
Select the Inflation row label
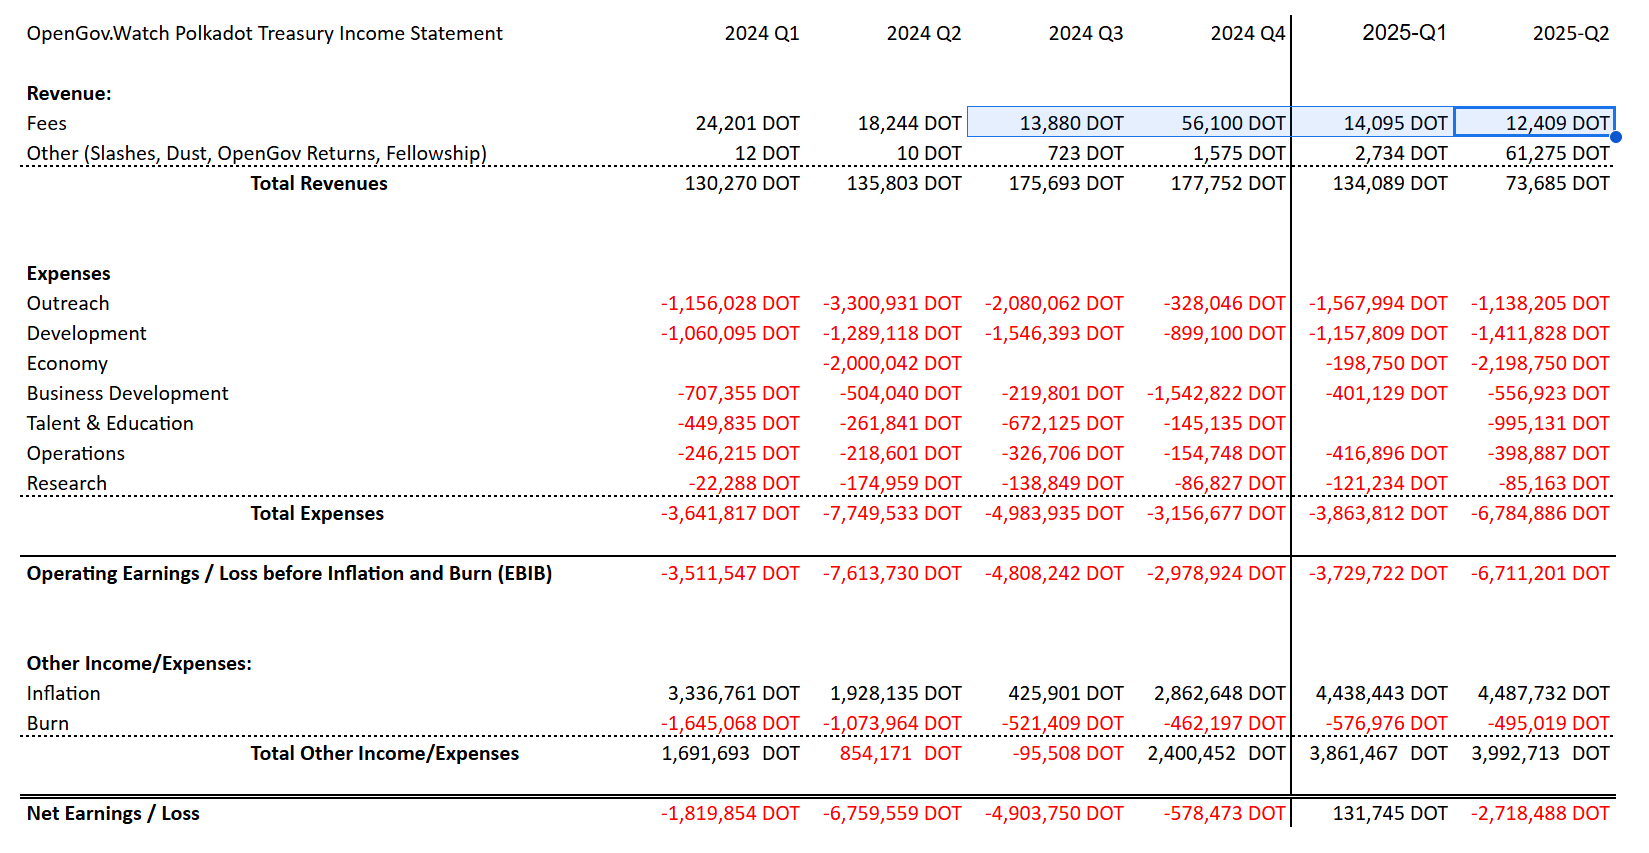point(64,693)
